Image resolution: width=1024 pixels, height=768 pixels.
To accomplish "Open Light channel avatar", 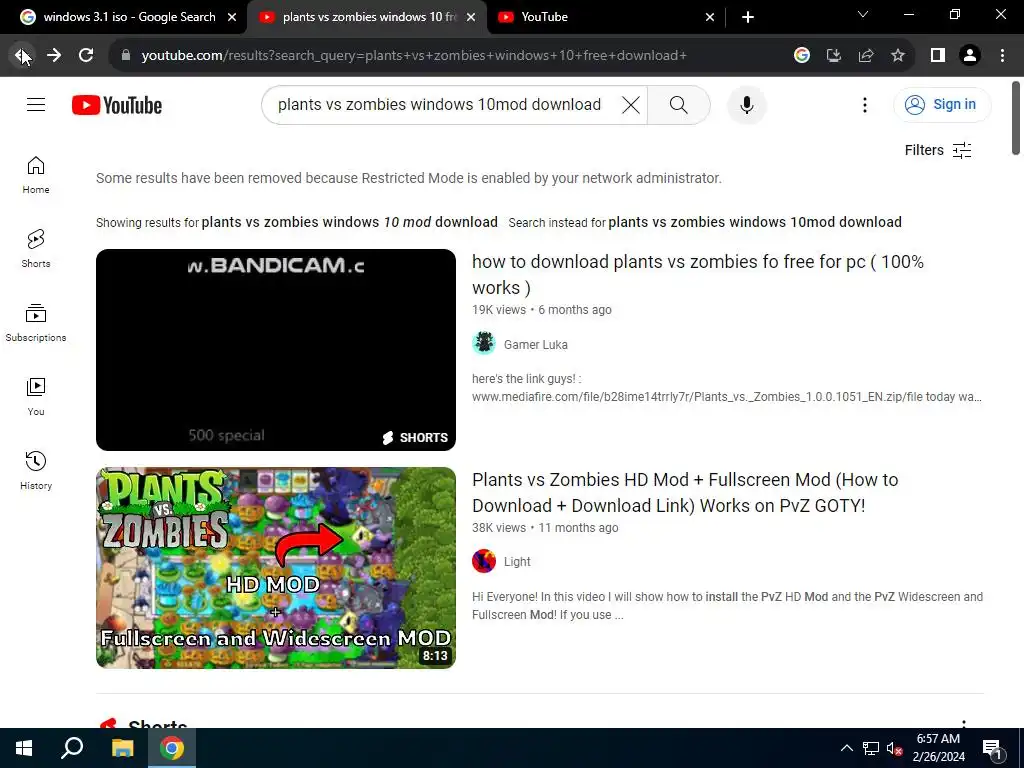I will [484, 561].
